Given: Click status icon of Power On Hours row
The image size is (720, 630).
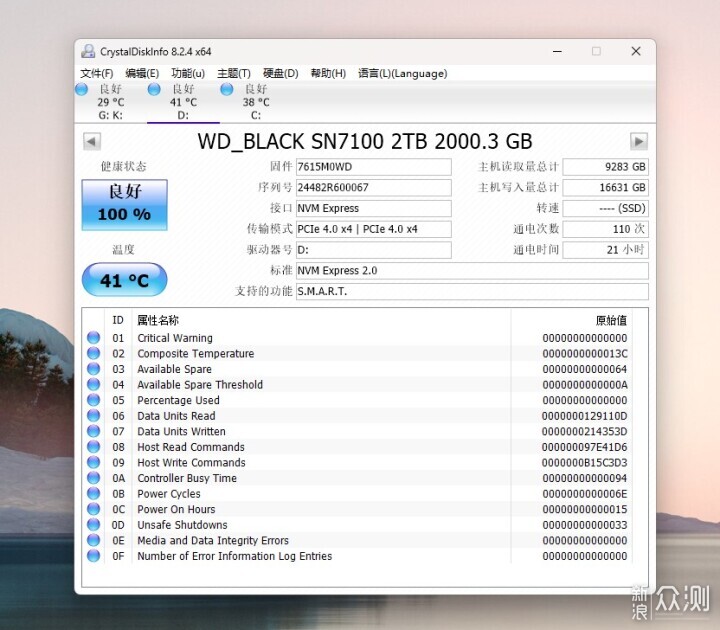Looking at the screenshot, I should pos(94,509).
